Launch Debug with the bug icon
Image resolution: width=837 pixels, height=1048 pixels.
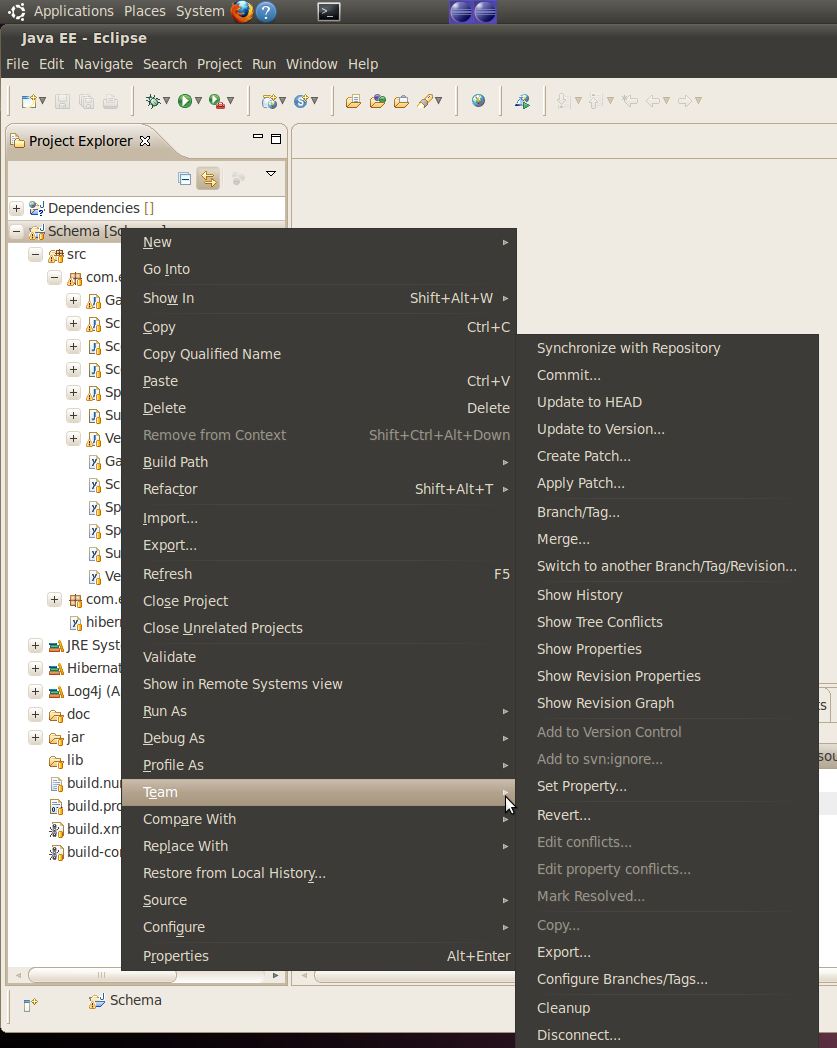pos(153,101)
